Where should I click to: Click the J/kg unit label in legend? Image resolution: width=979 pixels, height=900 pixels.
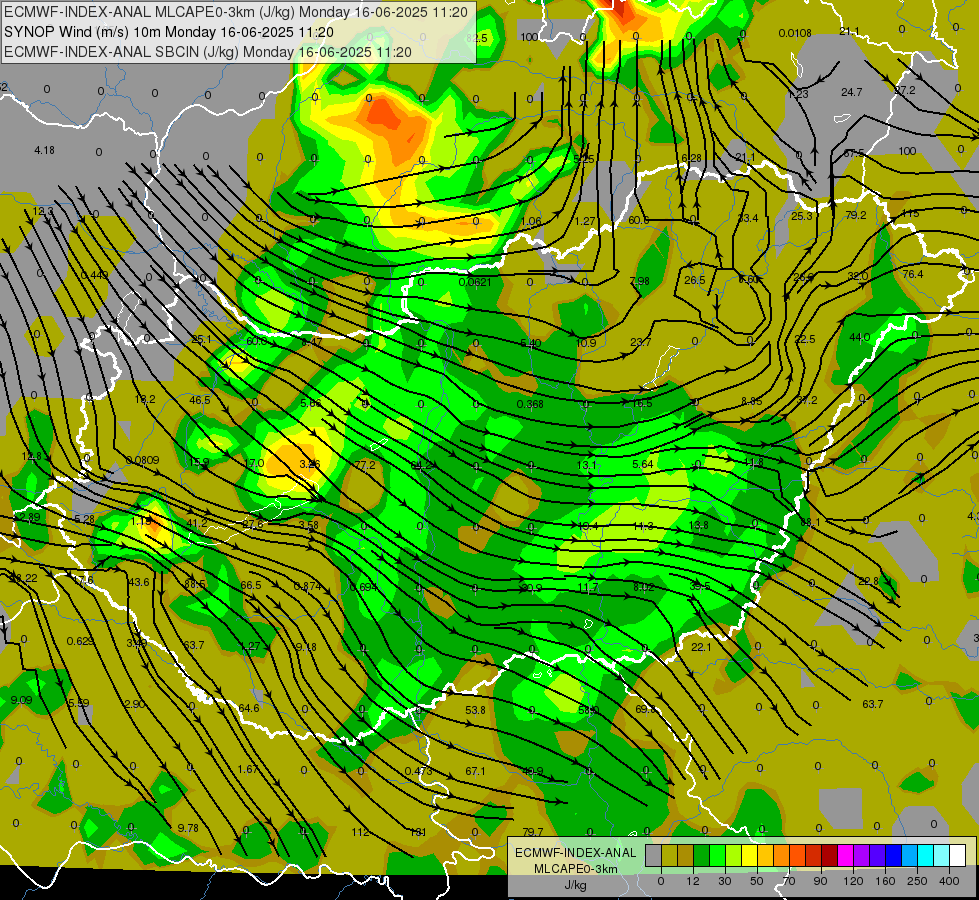[576, 884]
